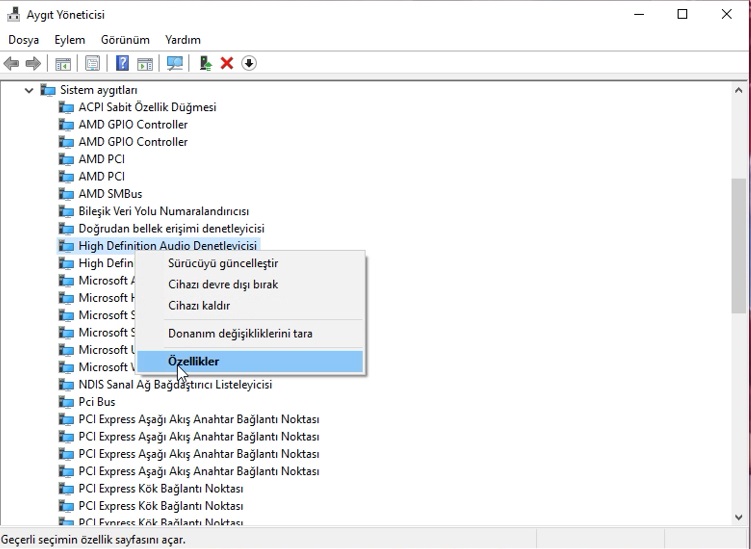Select ACPI Sabit Özellik Düğmesi device
Screen dimensions: 751x549
click(x=147, y=107)
